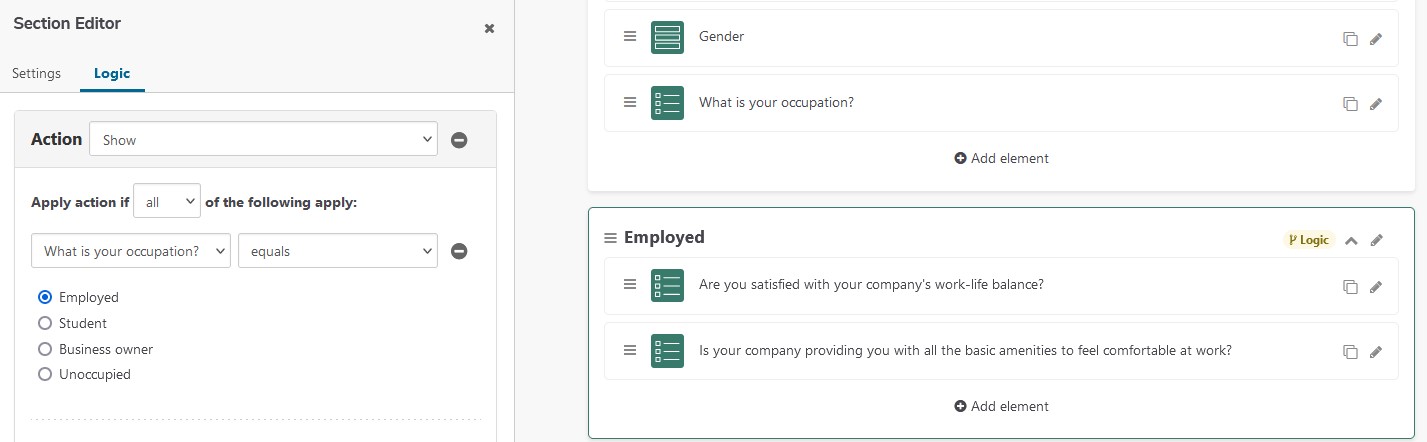Remove the Show action with minus icon

[459, 140]
